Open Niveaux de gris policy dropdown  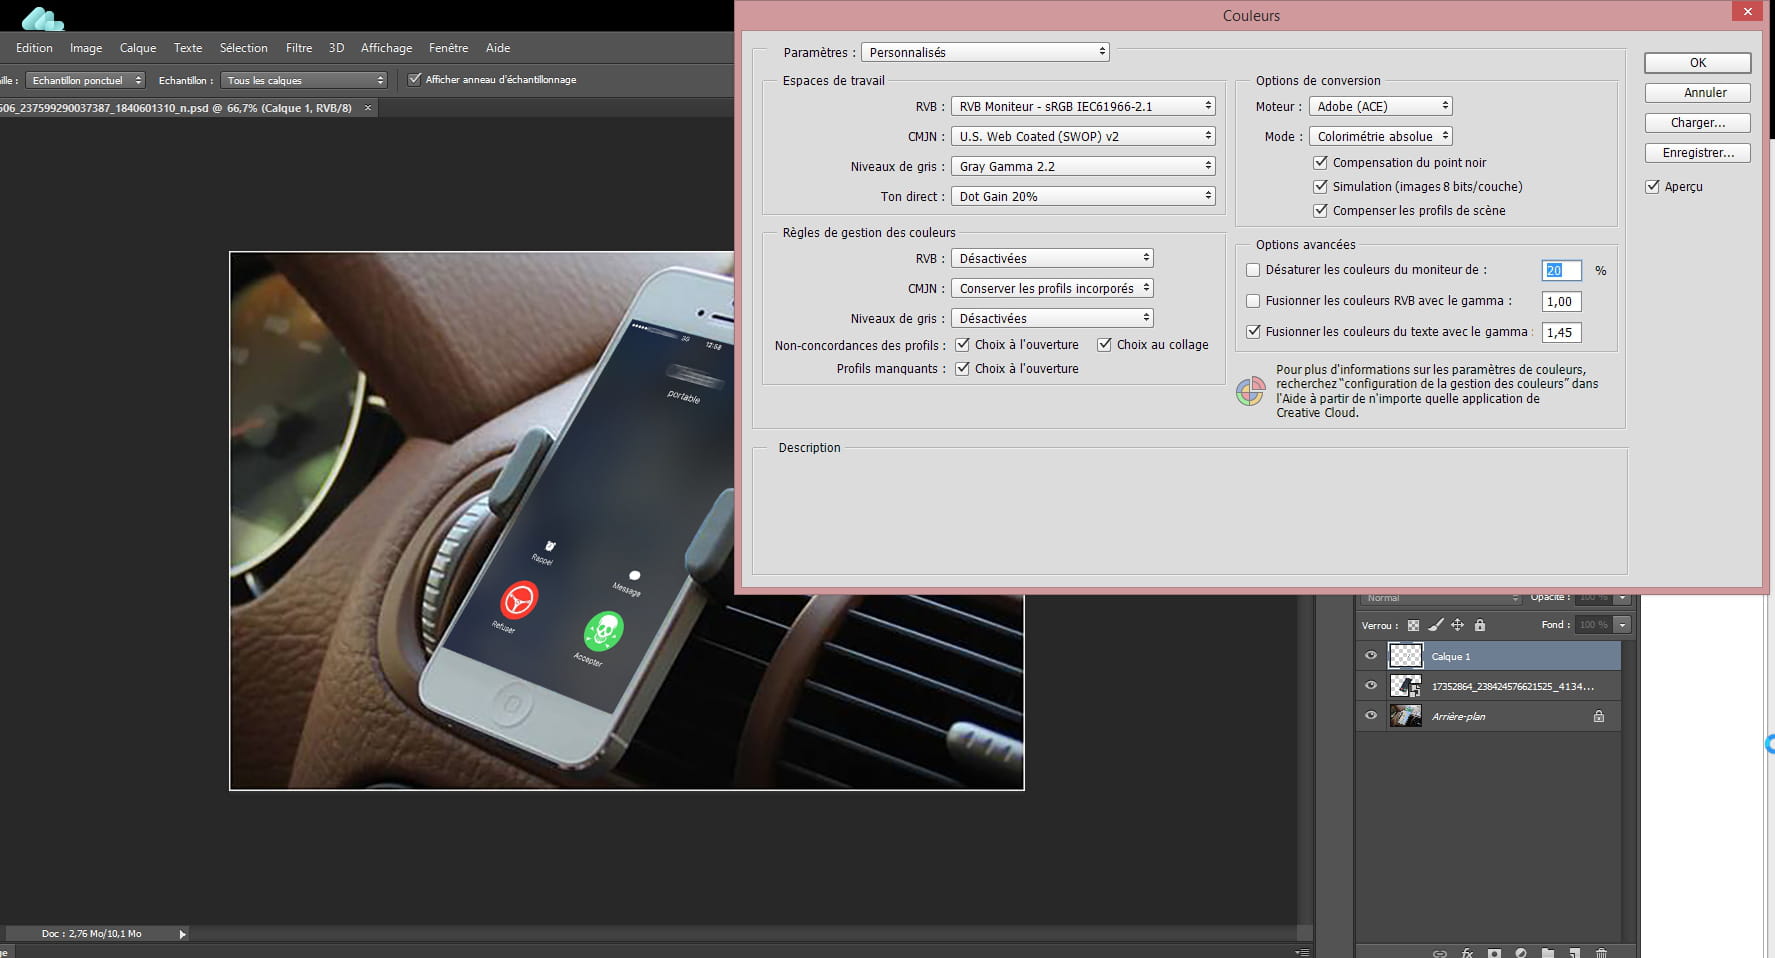[x=1052, y=318]
